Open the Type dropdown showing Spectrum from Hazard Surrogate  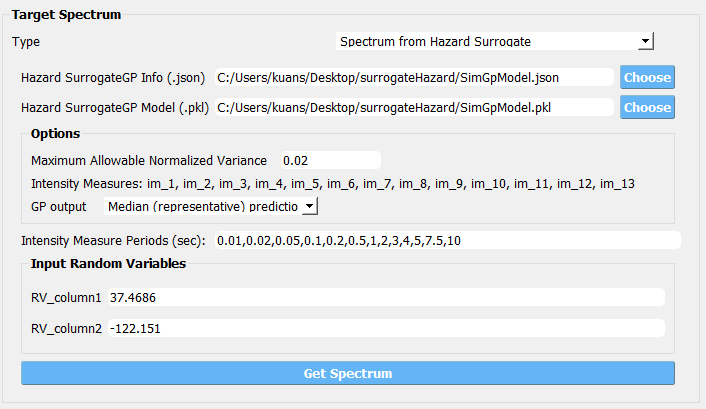[x=494, y=41]
